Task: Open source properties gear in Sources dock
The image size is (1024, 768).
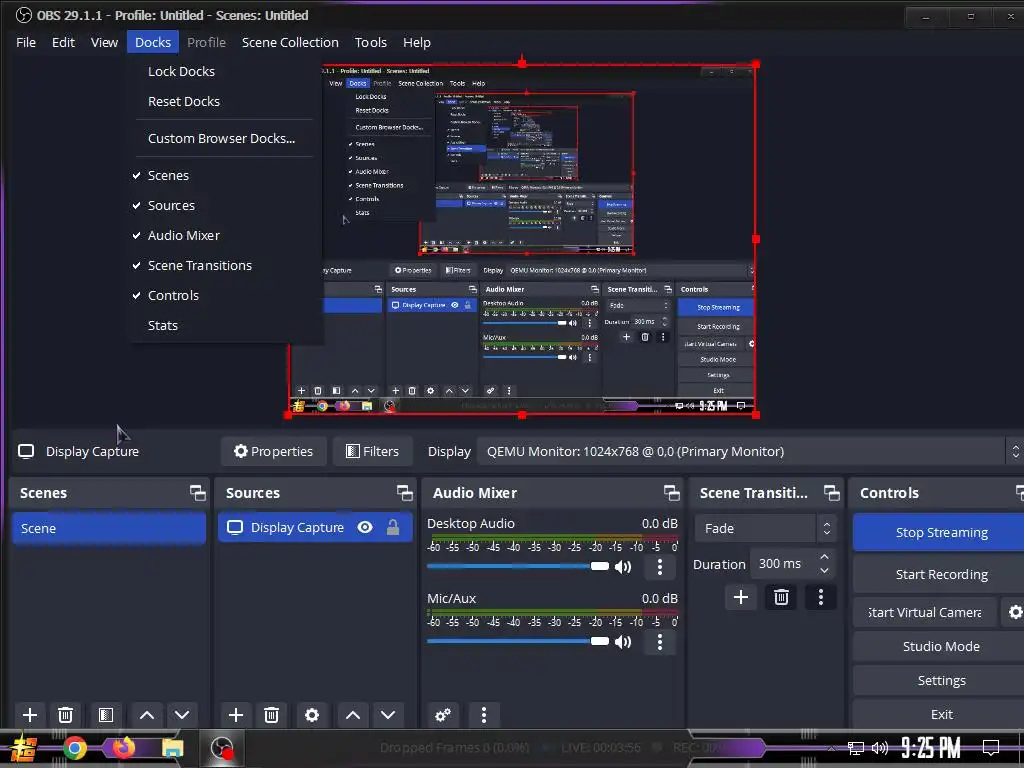Action: pyautogui.click(x=312, y=714)
